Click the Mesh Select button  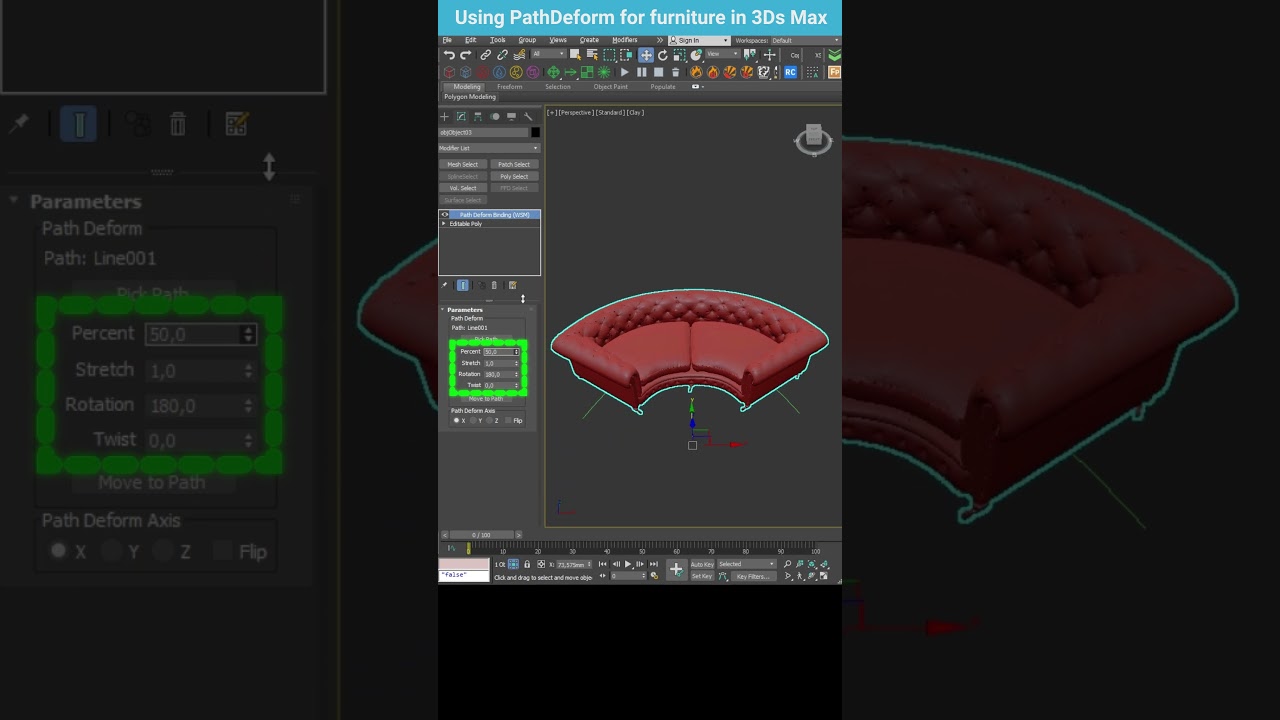(463, 164)
